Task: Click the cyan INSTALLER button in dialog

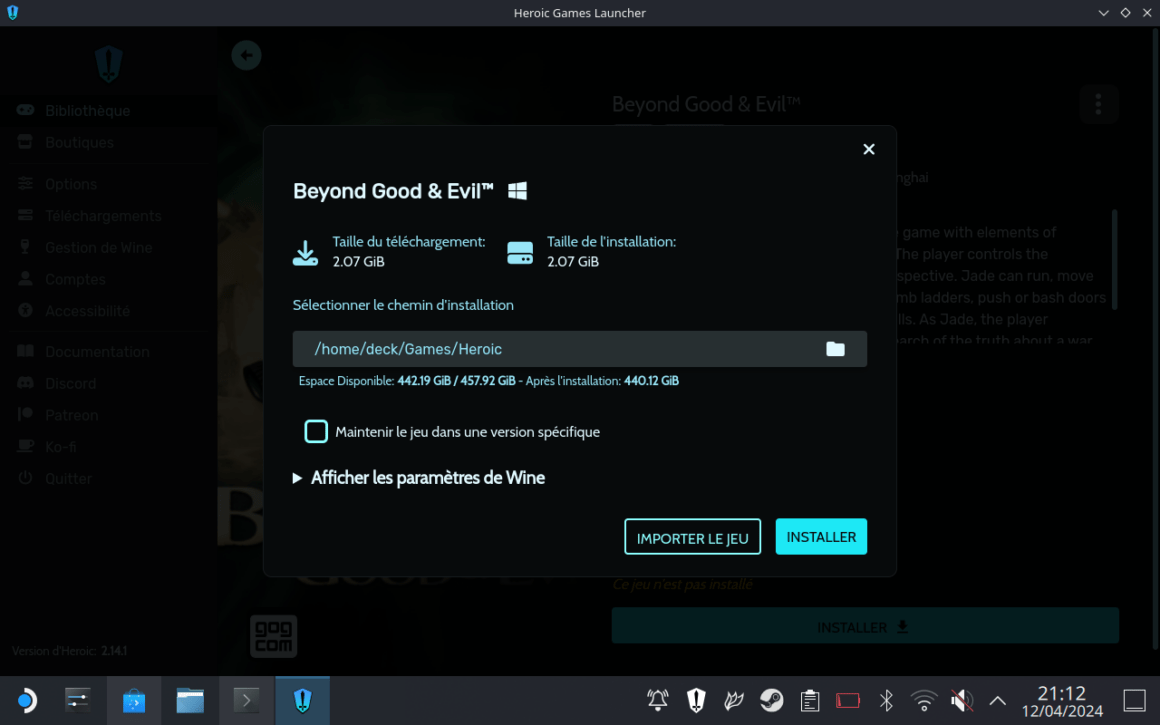Action: pos(821,537)
